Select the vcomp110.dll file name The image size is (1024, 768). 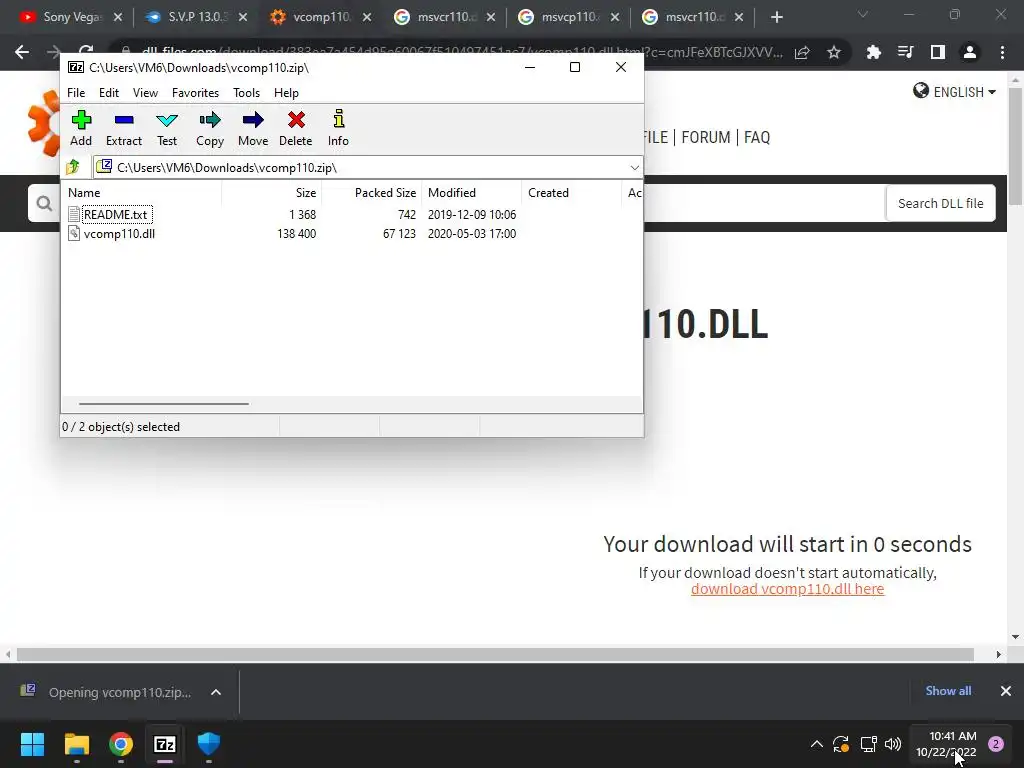point(119,234)
